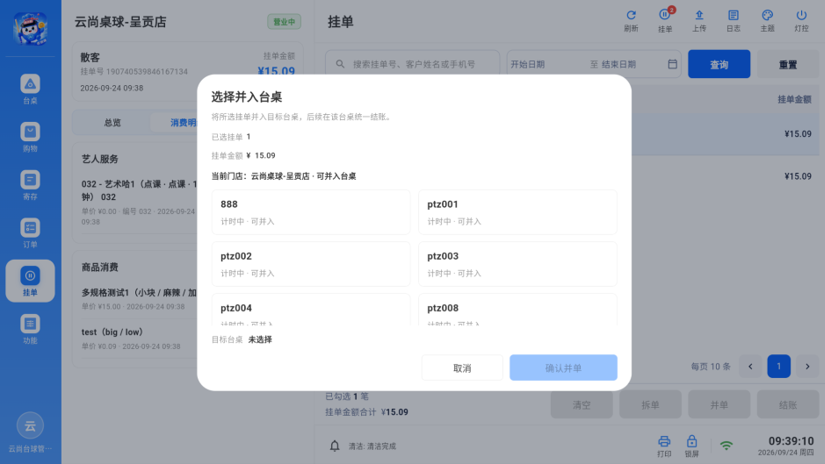The width and height of the screenshot is (825, 464).
Task: Click 取消 to cancel merge dialog
Action: coord(462,368)
